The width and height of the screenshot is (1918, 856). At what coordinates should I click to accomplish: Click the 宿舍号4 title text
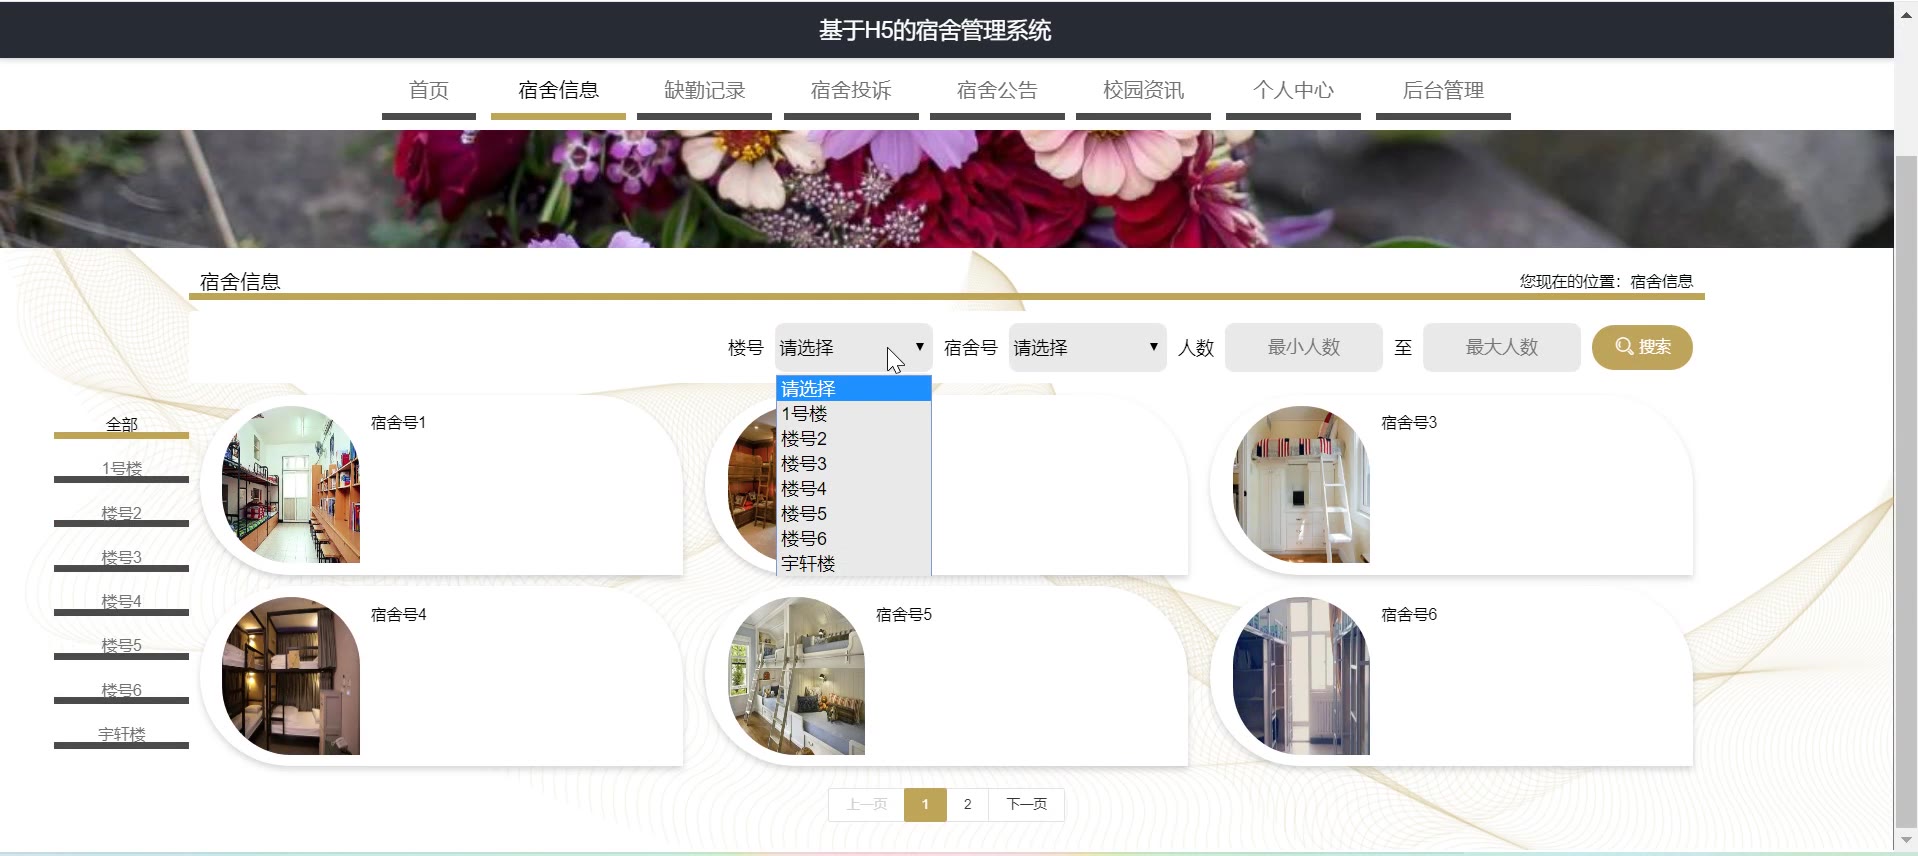[398, 615]
